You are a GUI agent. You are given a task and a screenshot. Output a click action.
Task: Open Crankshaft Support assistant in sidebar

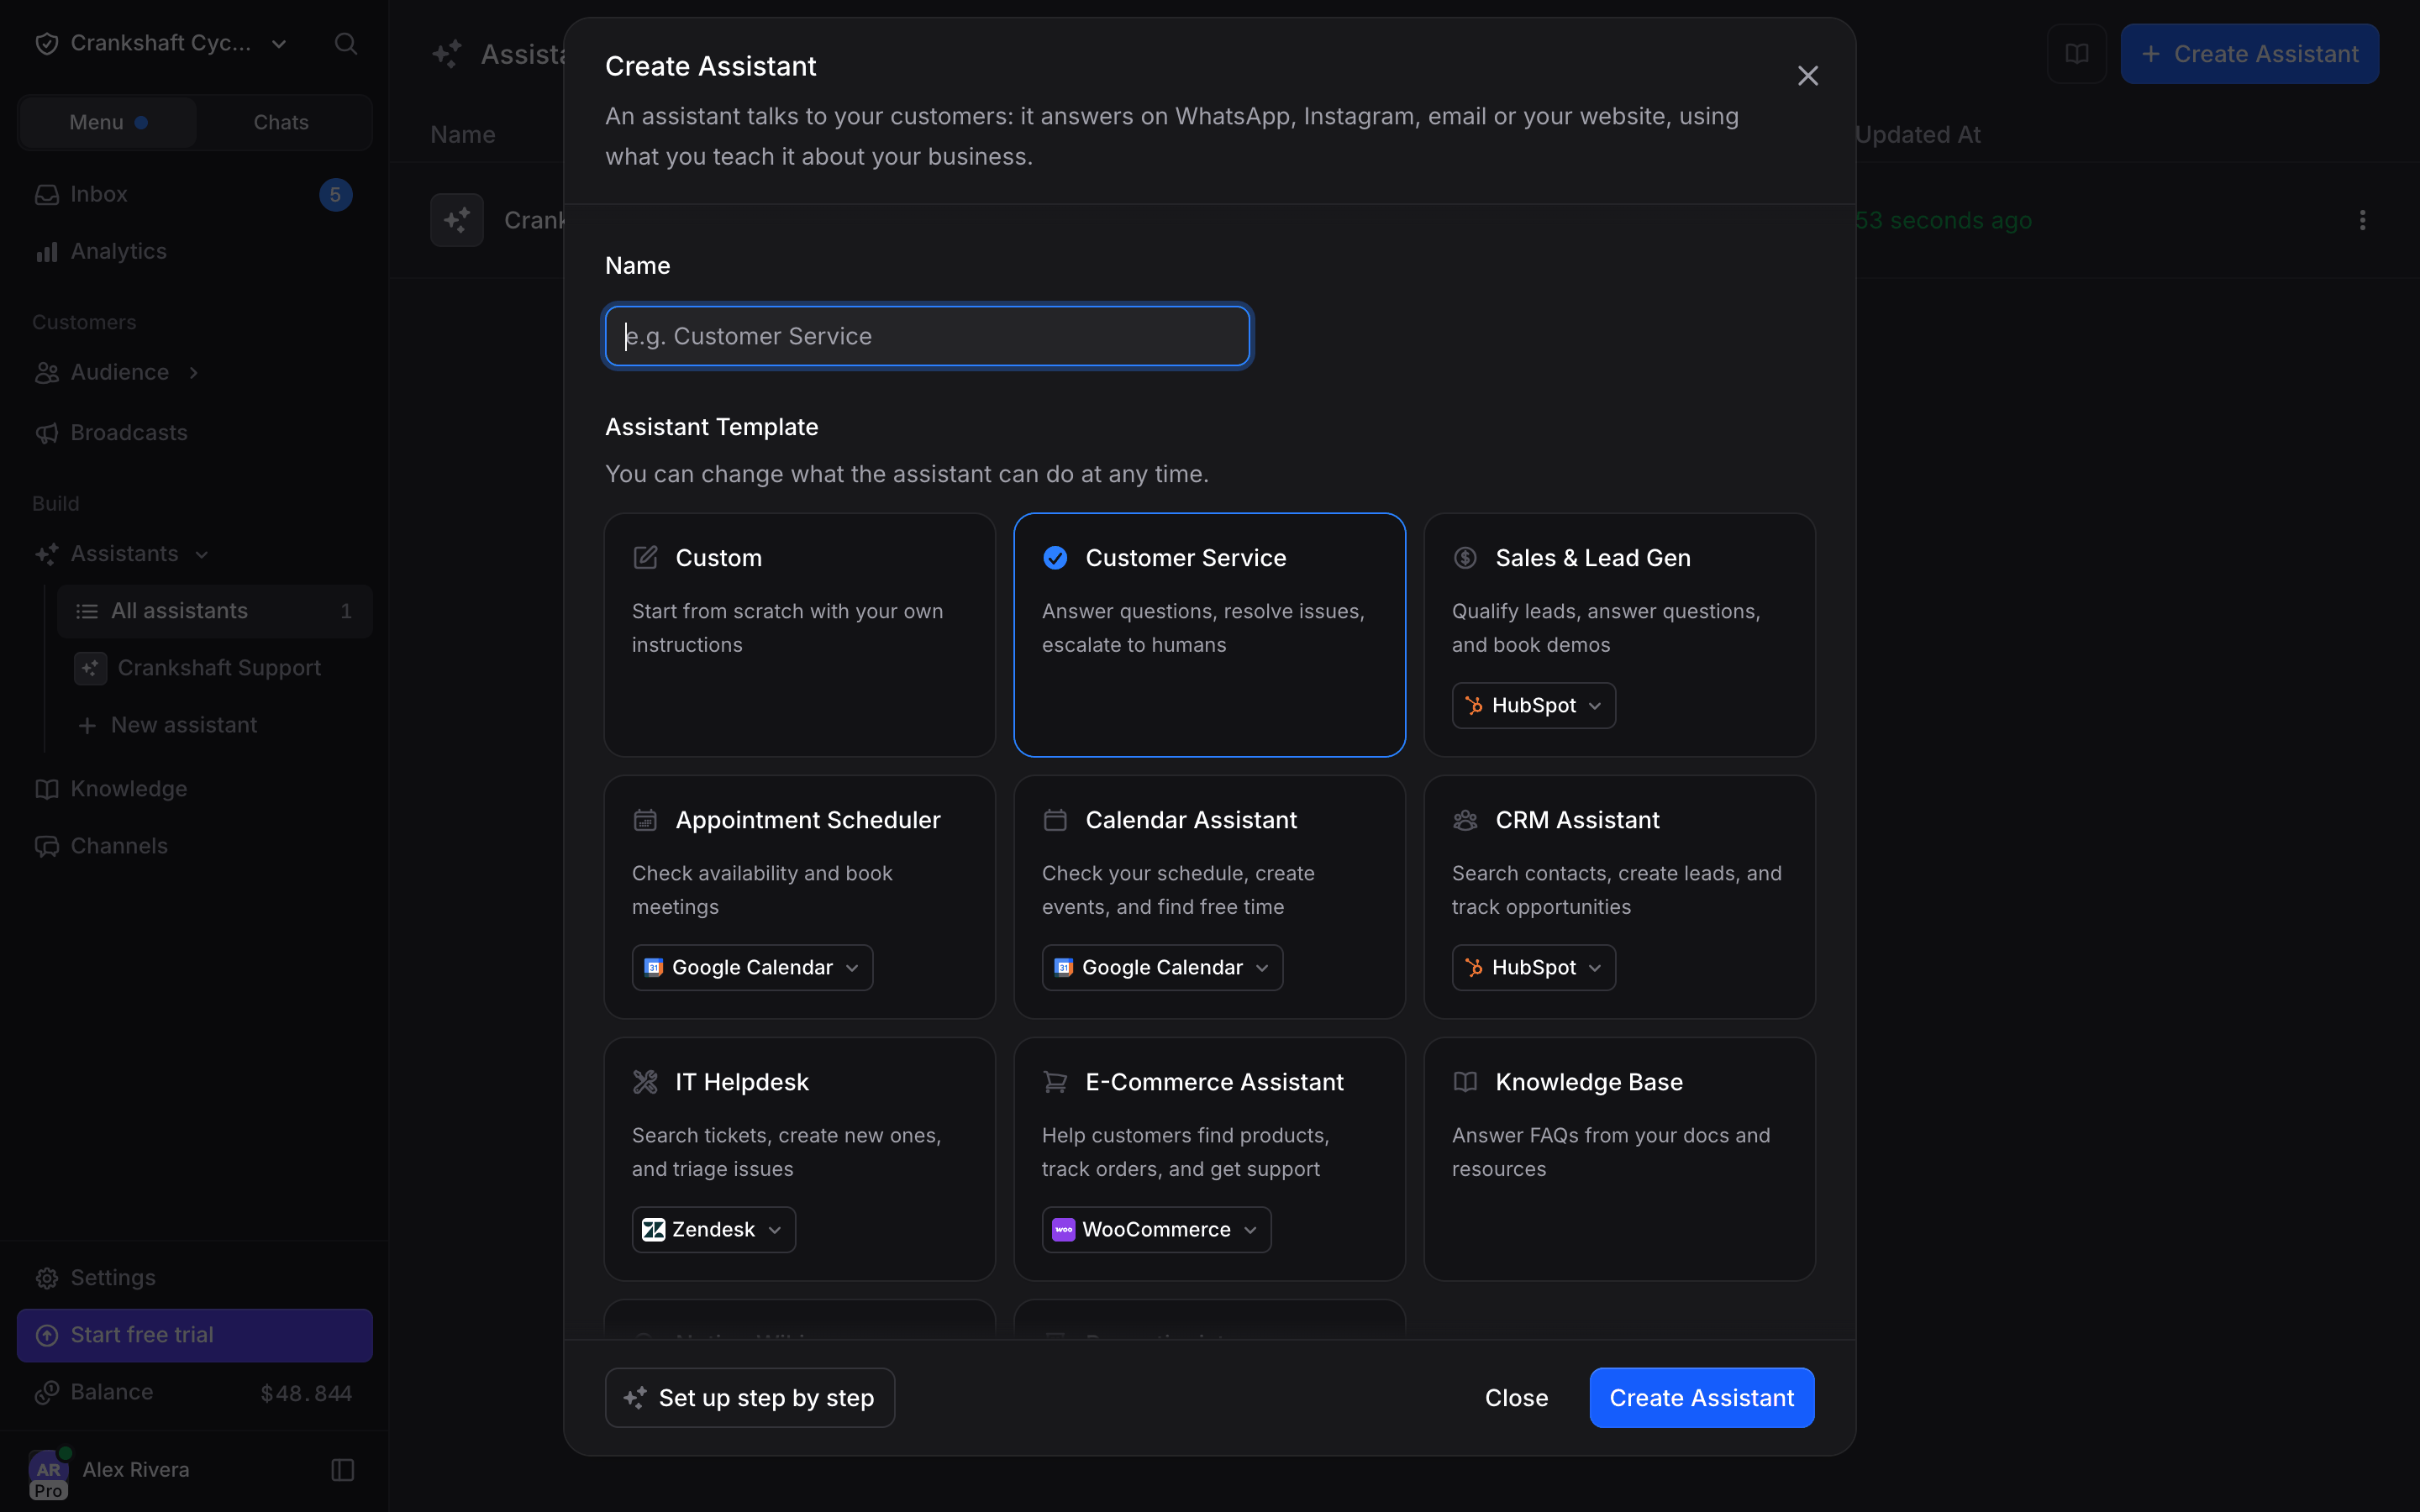coord(215,668)
